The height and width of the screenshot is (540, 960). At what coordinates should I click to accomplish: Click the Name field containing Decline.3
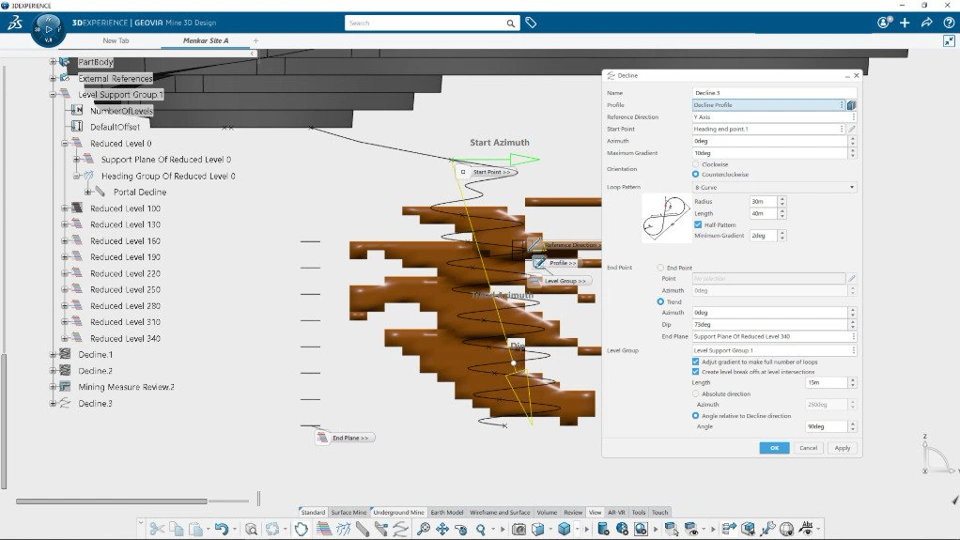click(774, 92)
